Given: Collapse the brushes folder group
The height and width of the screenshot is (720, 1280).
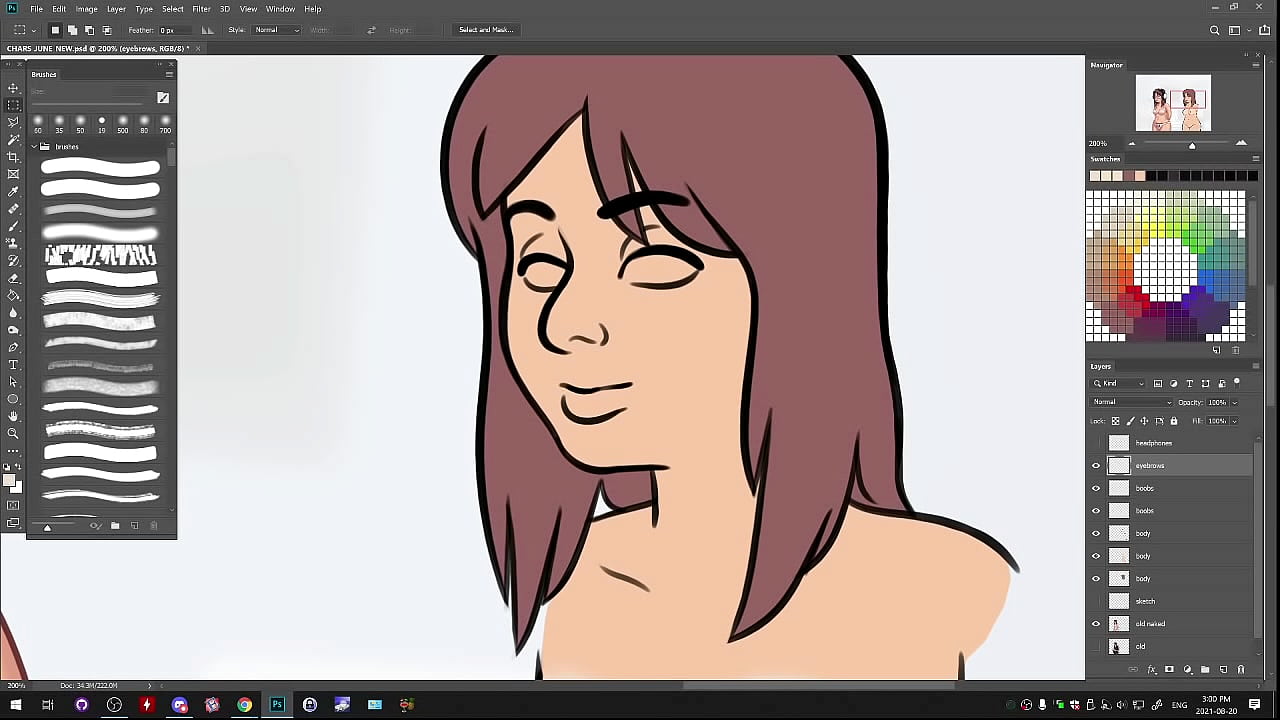Looking at the screenshot, I should pos(34,147).
